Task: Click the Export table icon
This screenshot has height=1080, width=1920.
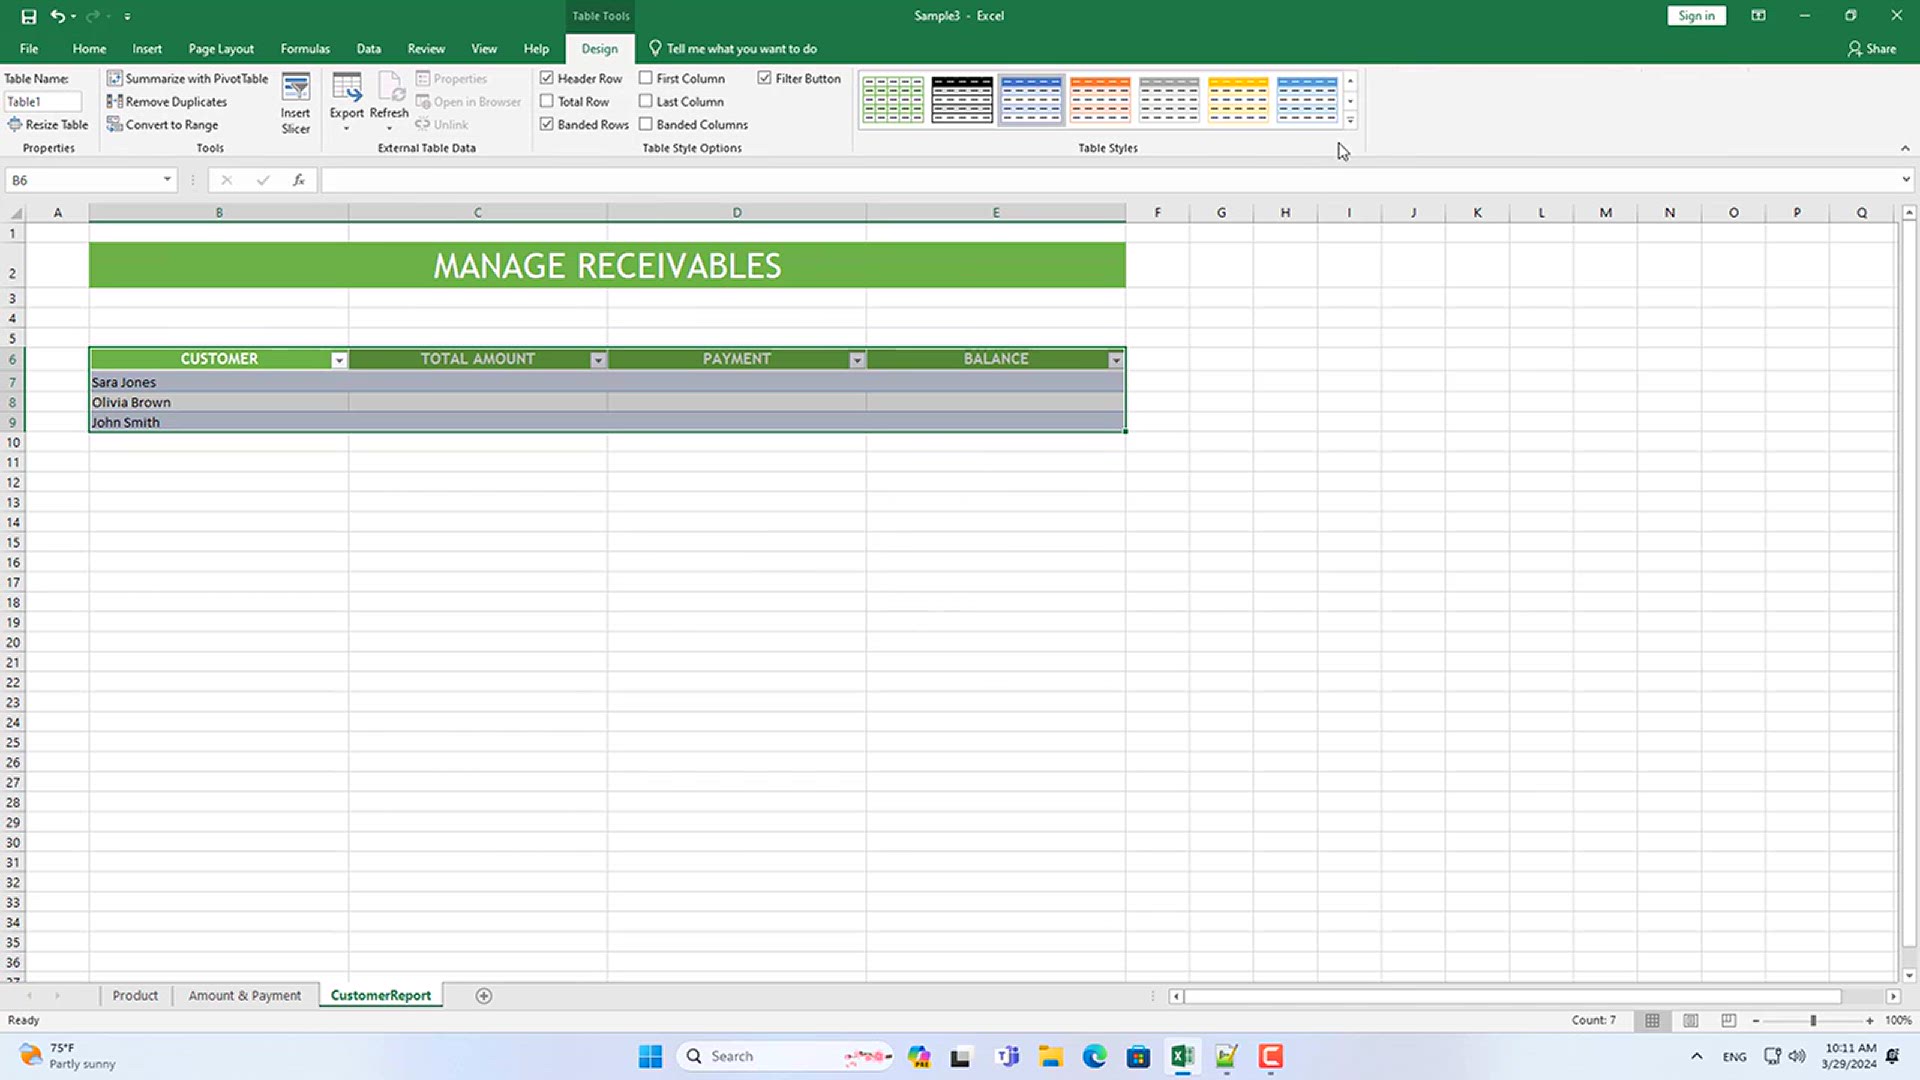Action: coord(346,88)
